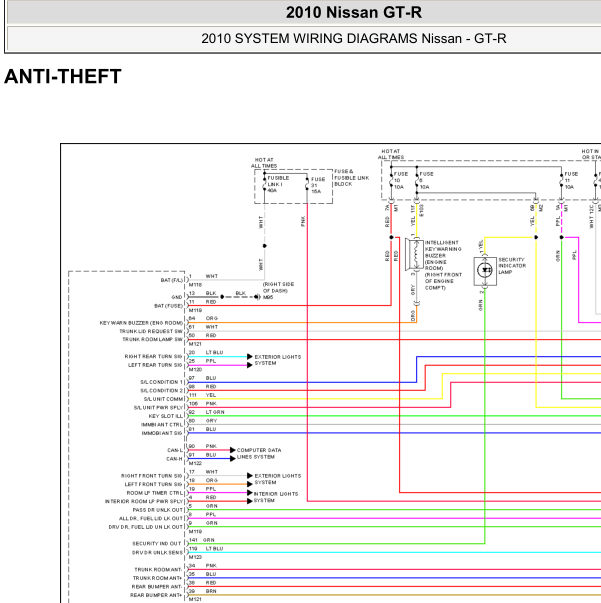This screenshot has width=601, height=603.
Task: Click the 'IMMBI ANT CTRL' label
Action: click(x=162, y=425)
